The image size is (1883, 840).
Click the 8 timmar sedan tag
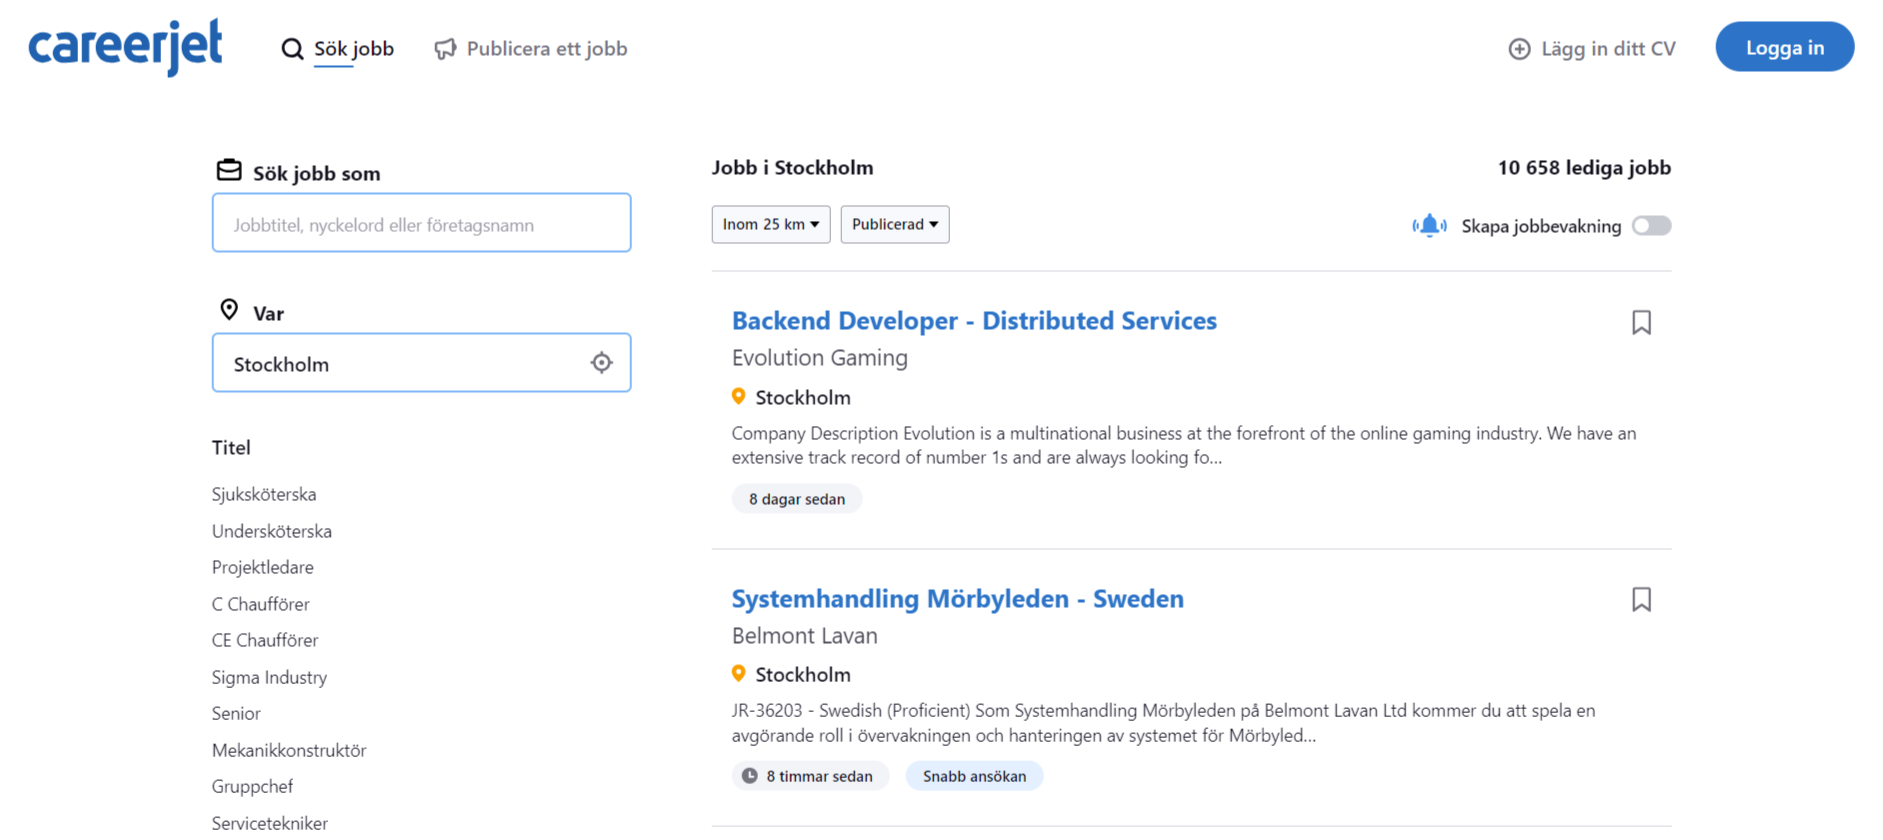(810, 776)
